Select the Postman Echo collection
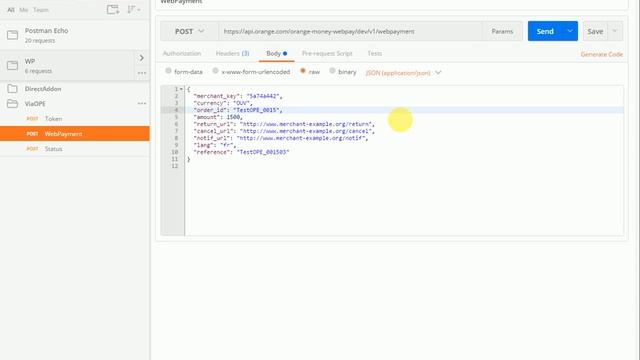The width and height of the screenshot is (640, 360). point(75,35)
